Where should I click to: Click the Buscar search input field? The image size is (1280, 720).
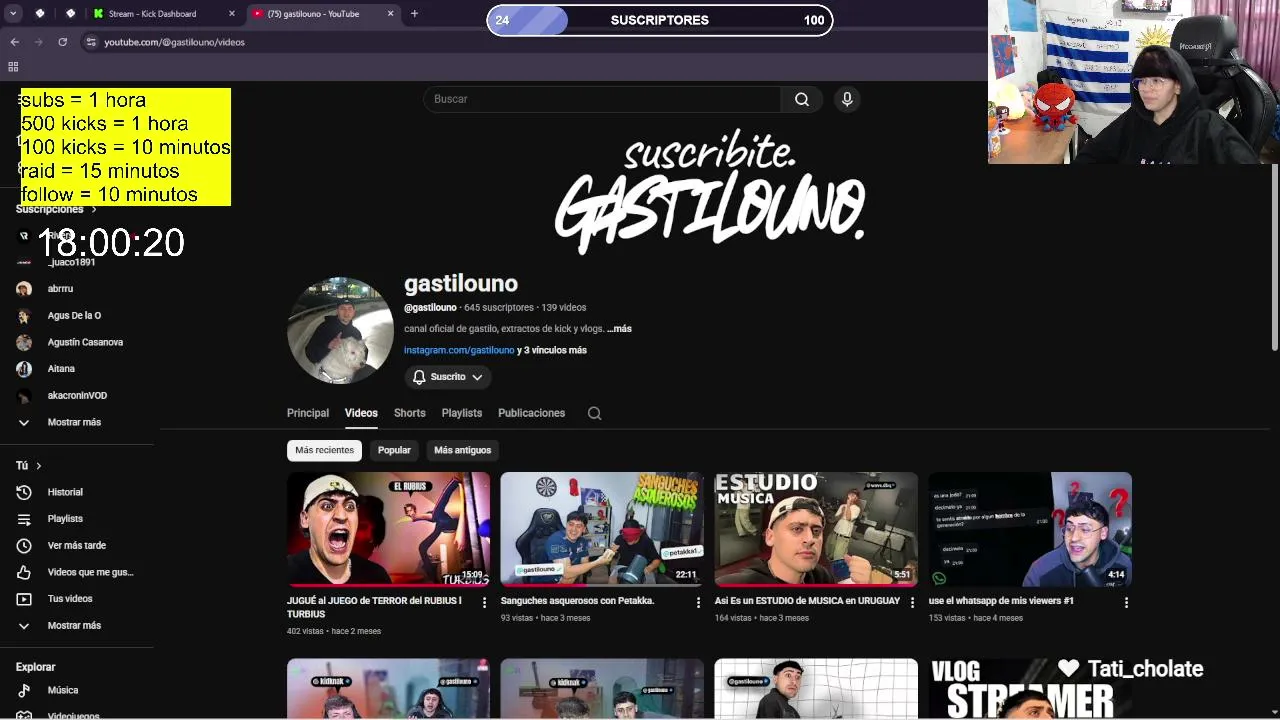602,99
